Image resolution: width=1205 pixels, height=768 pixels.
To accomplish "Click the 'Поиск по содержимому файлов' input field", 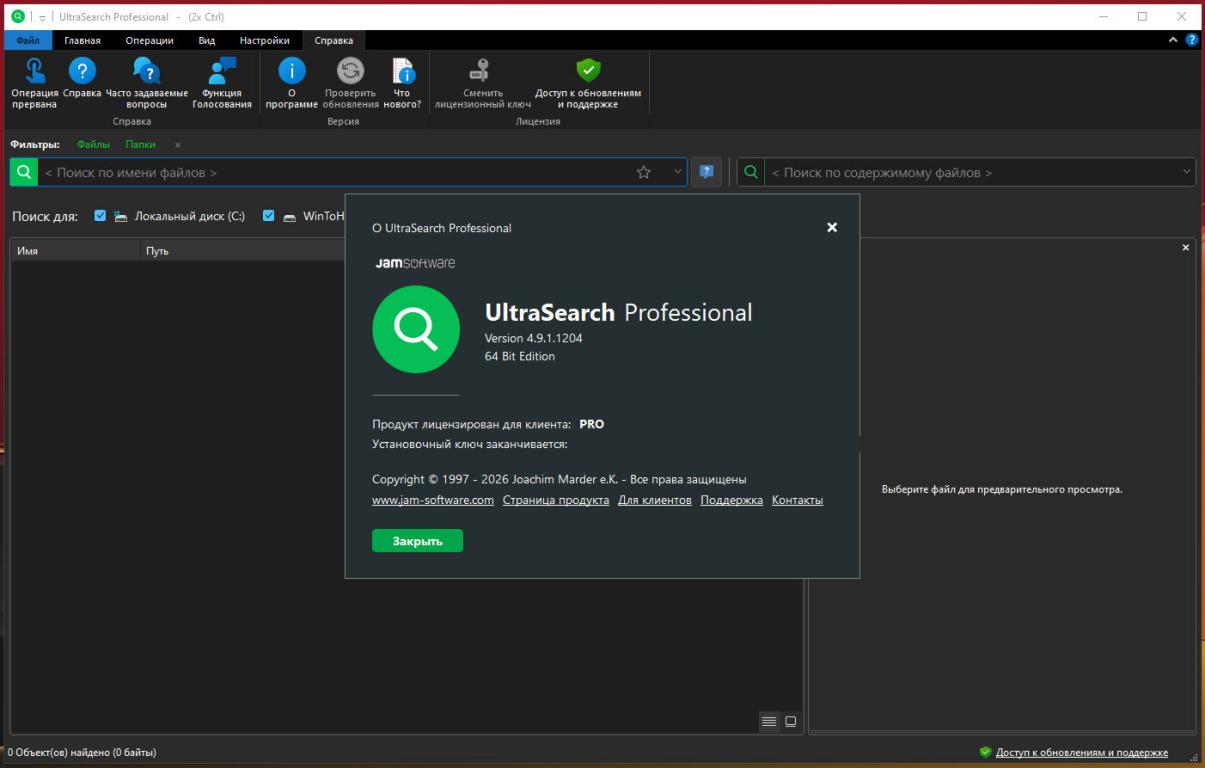I will [x=970, y=172].
